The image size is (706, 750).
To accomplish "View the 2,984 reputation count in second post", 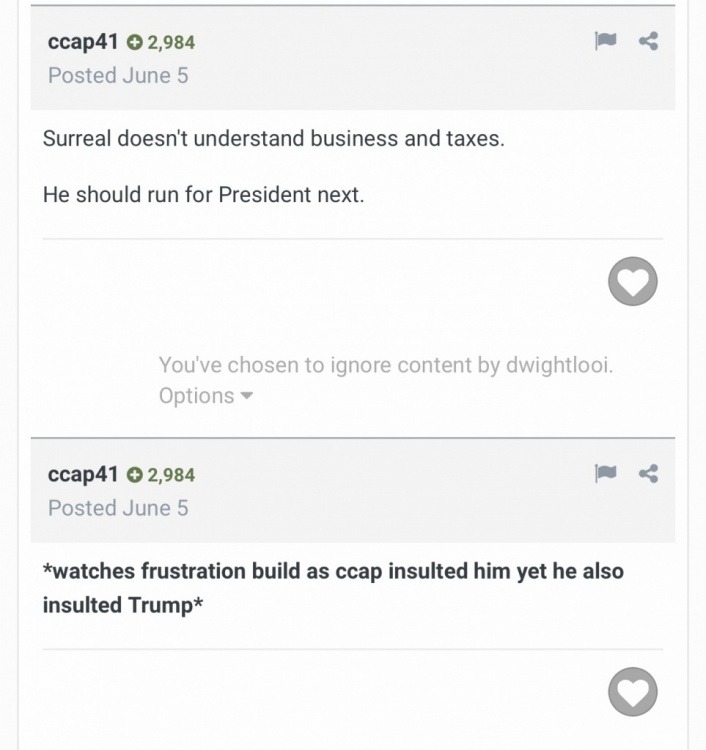I will tap(171, 475).
